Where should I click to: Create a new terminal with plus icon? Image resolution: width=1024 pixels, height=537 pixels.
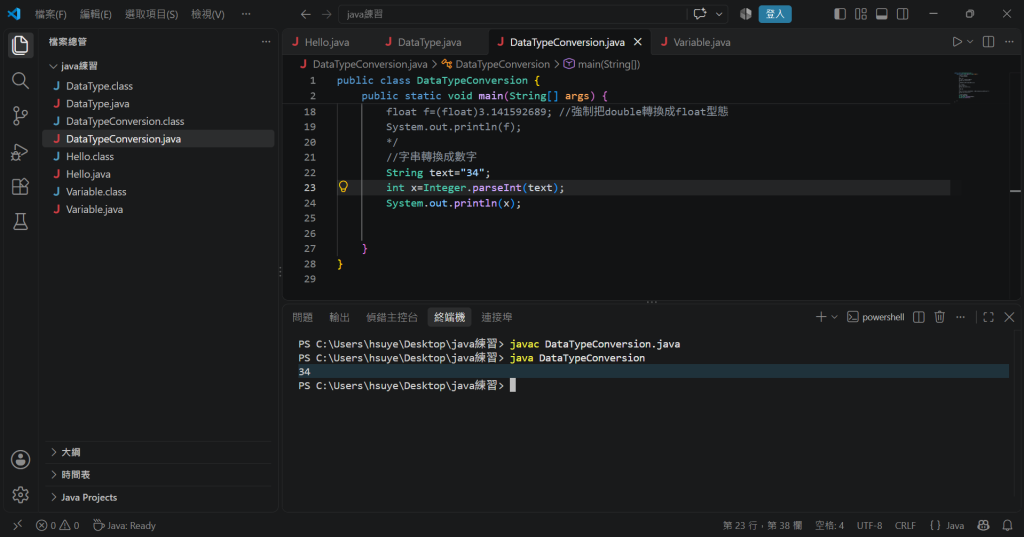click(x=821, y=317)
